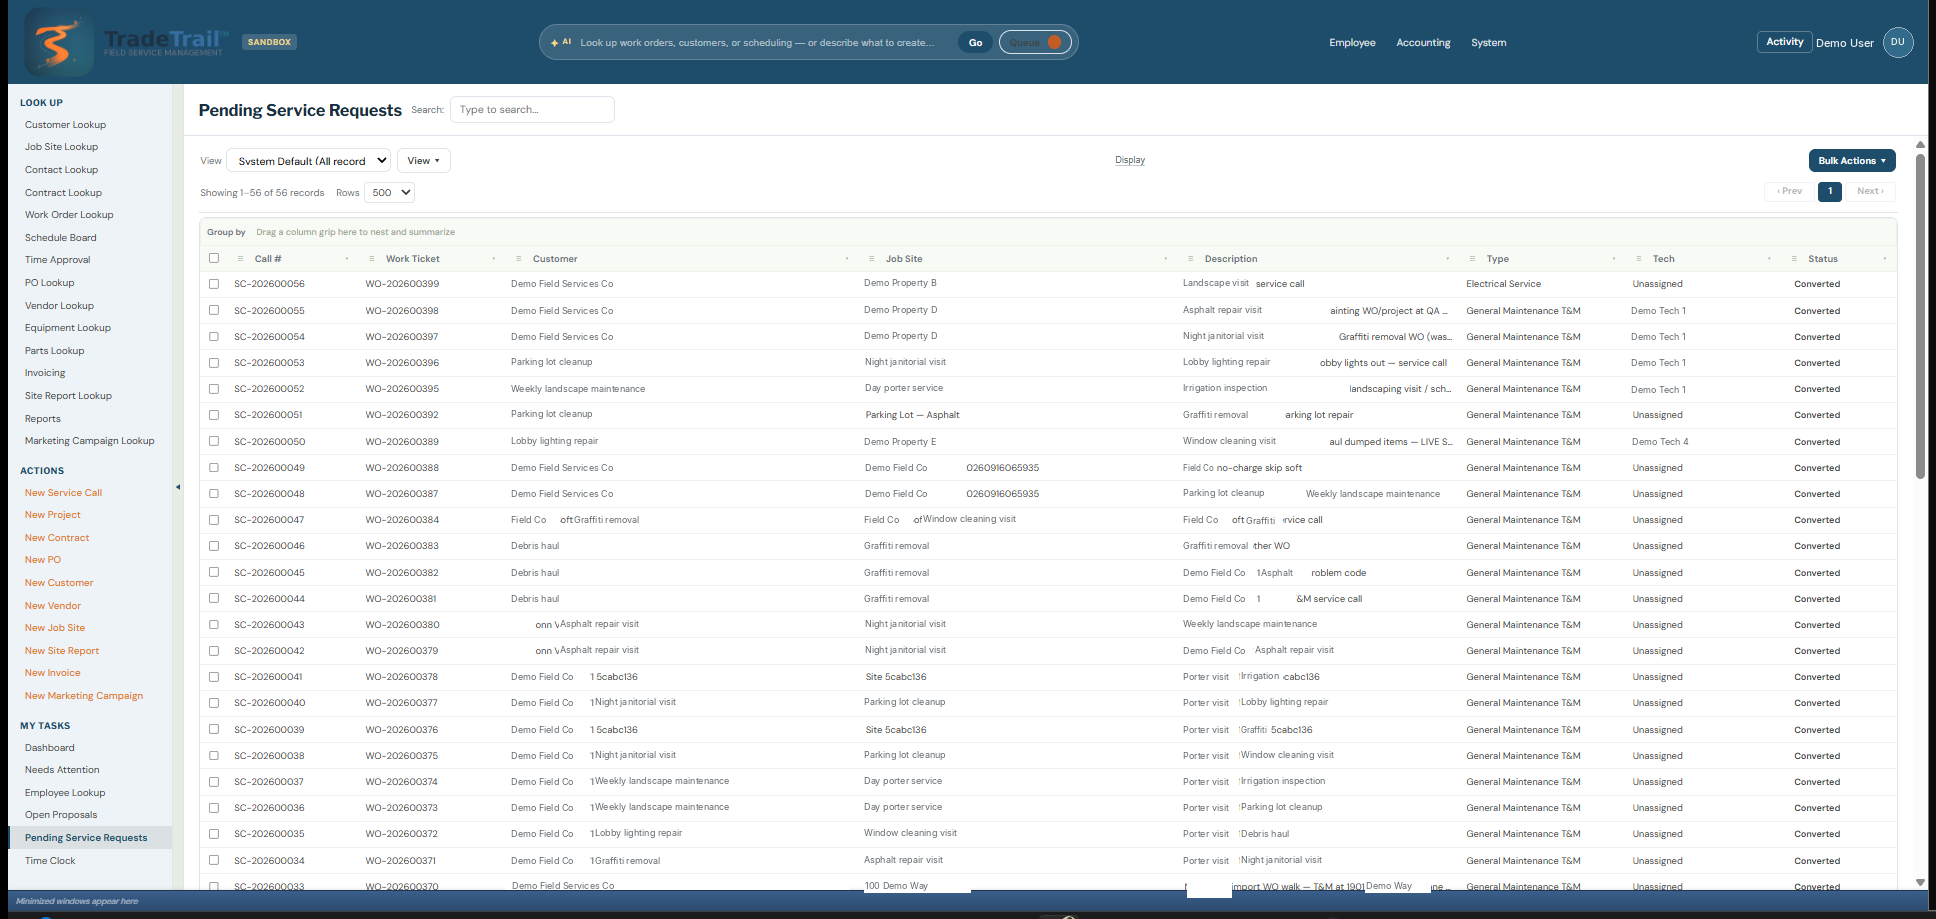
Task: Click the New Service Call link
Action: click(63, 493)
